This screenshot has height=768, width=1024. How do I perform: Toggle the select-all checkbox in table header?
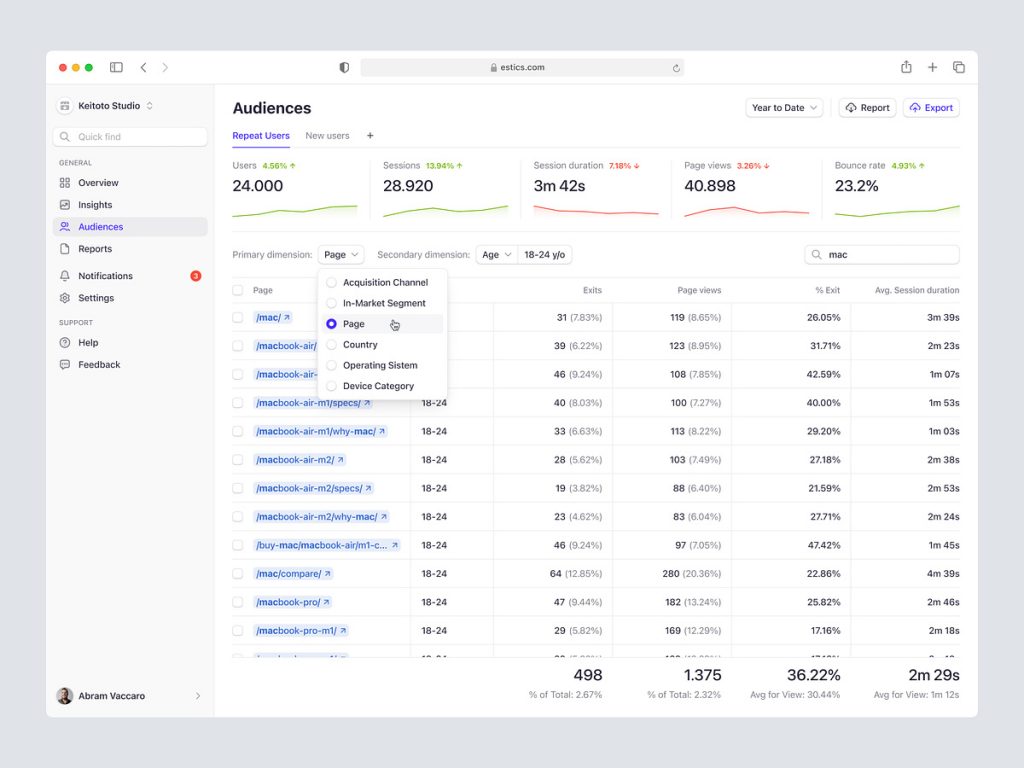238,290
